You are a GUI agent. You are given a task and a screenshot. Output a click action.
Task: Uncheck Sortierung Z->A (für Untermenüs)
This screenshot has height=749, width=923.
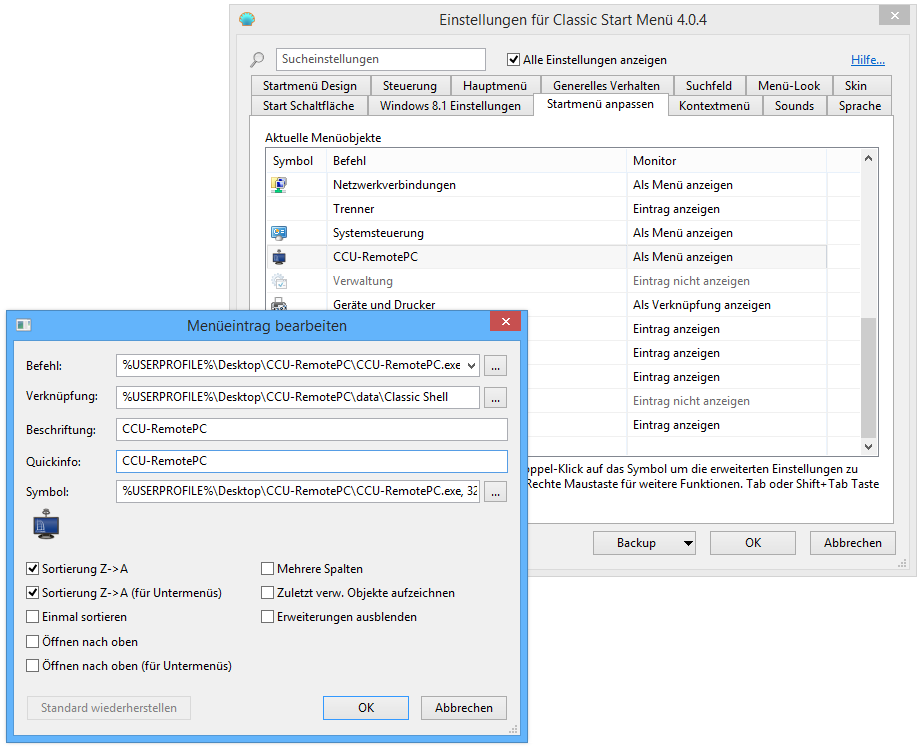[x=32, y=593]
